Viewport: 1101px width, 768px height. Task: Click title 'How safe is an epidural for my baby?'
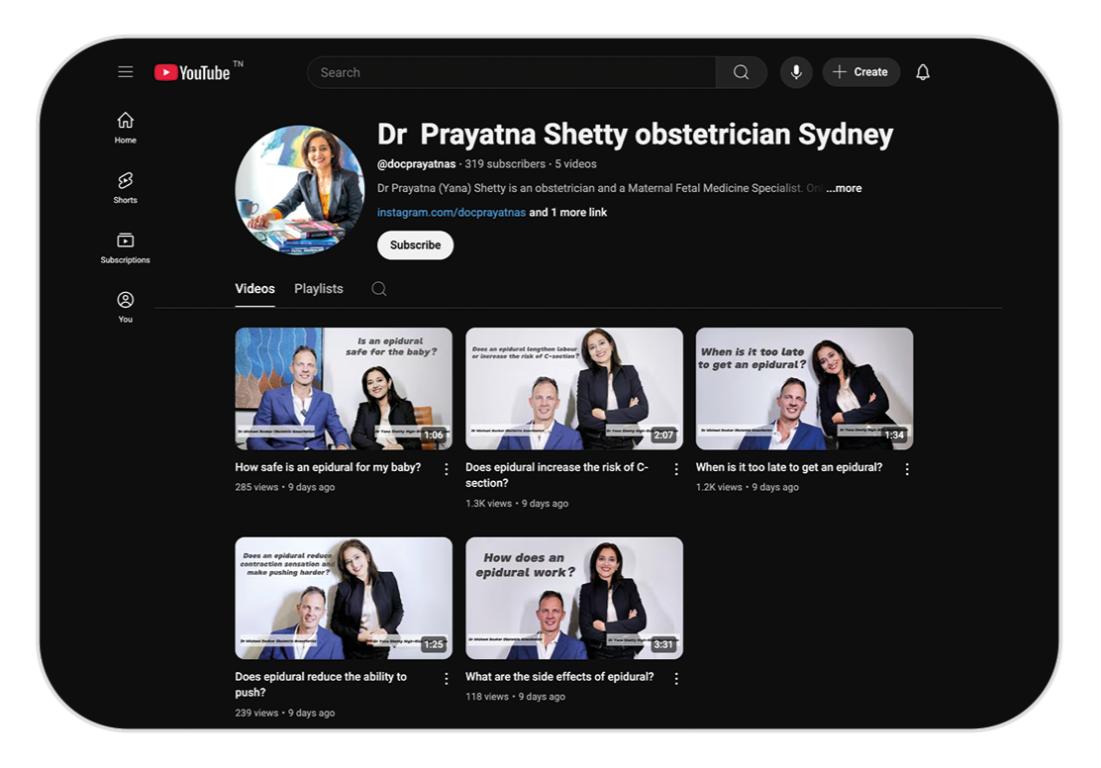tap(328, 467)
